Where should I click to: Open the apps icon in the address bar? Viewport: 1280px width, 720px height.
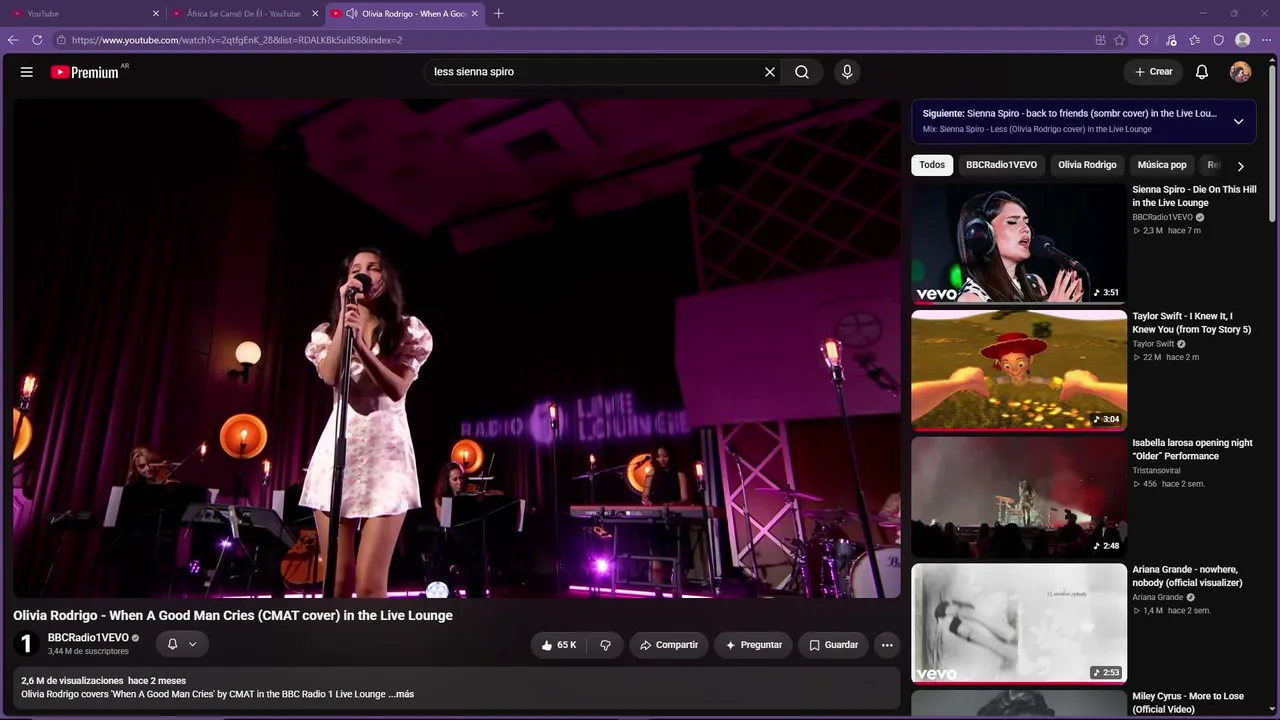[1100, 40]
